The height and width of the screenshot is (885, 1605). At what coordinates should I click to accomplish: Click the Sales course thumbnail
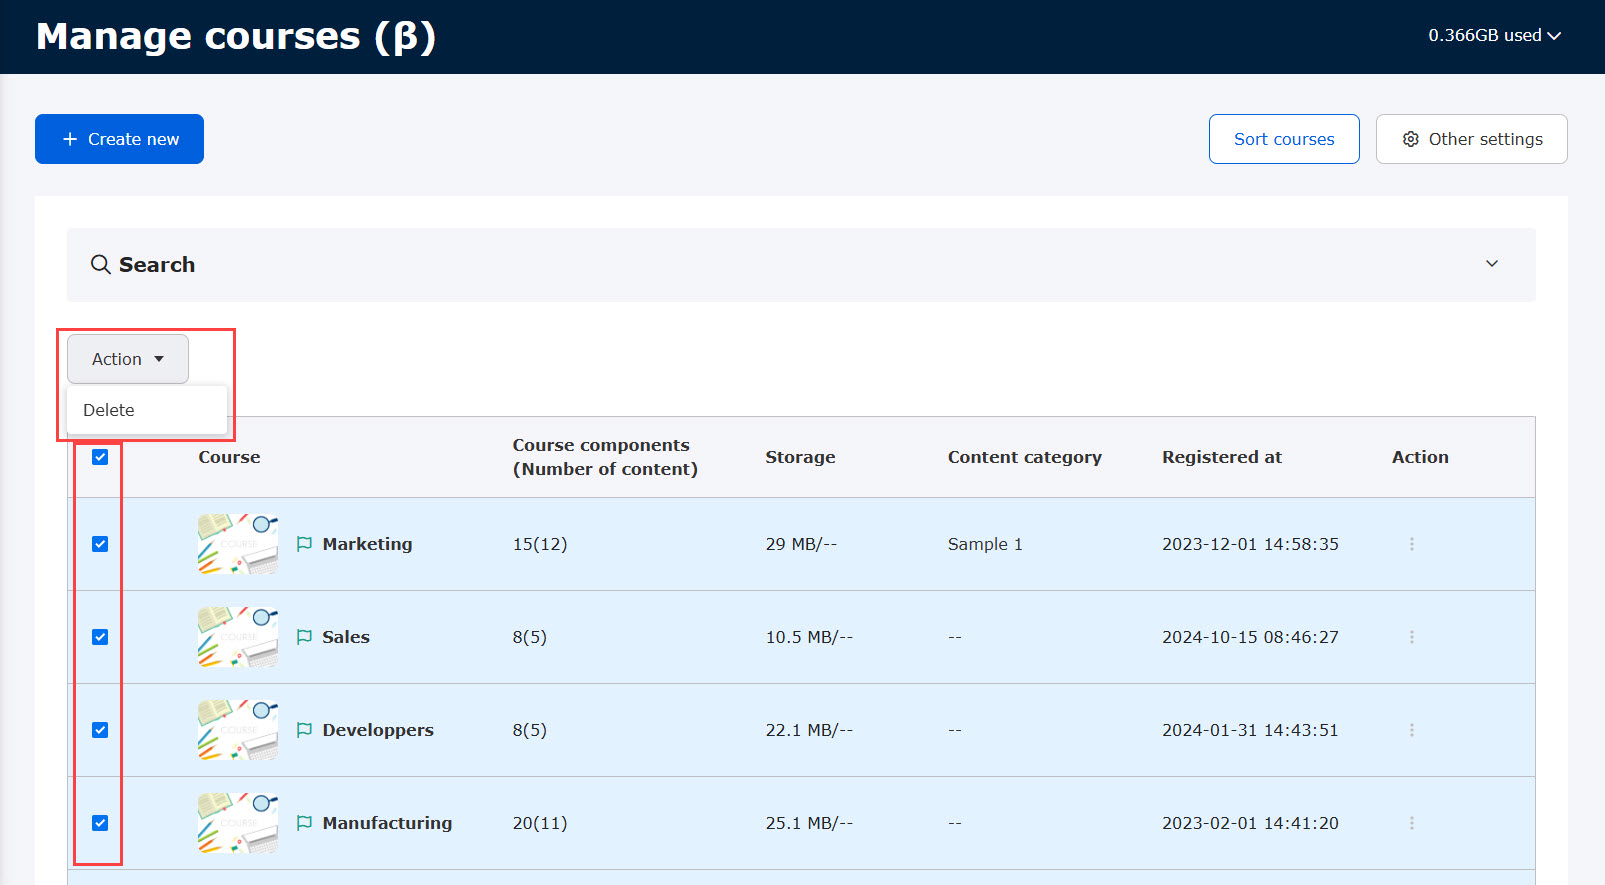pyautogui.click(x=238, y=637)
